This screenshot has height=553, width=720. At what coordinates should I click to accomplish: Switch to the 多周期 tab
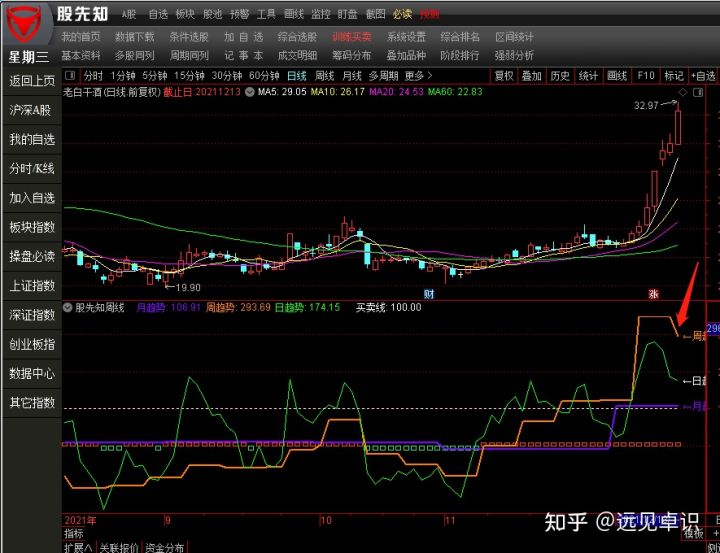tap(383, 76)
